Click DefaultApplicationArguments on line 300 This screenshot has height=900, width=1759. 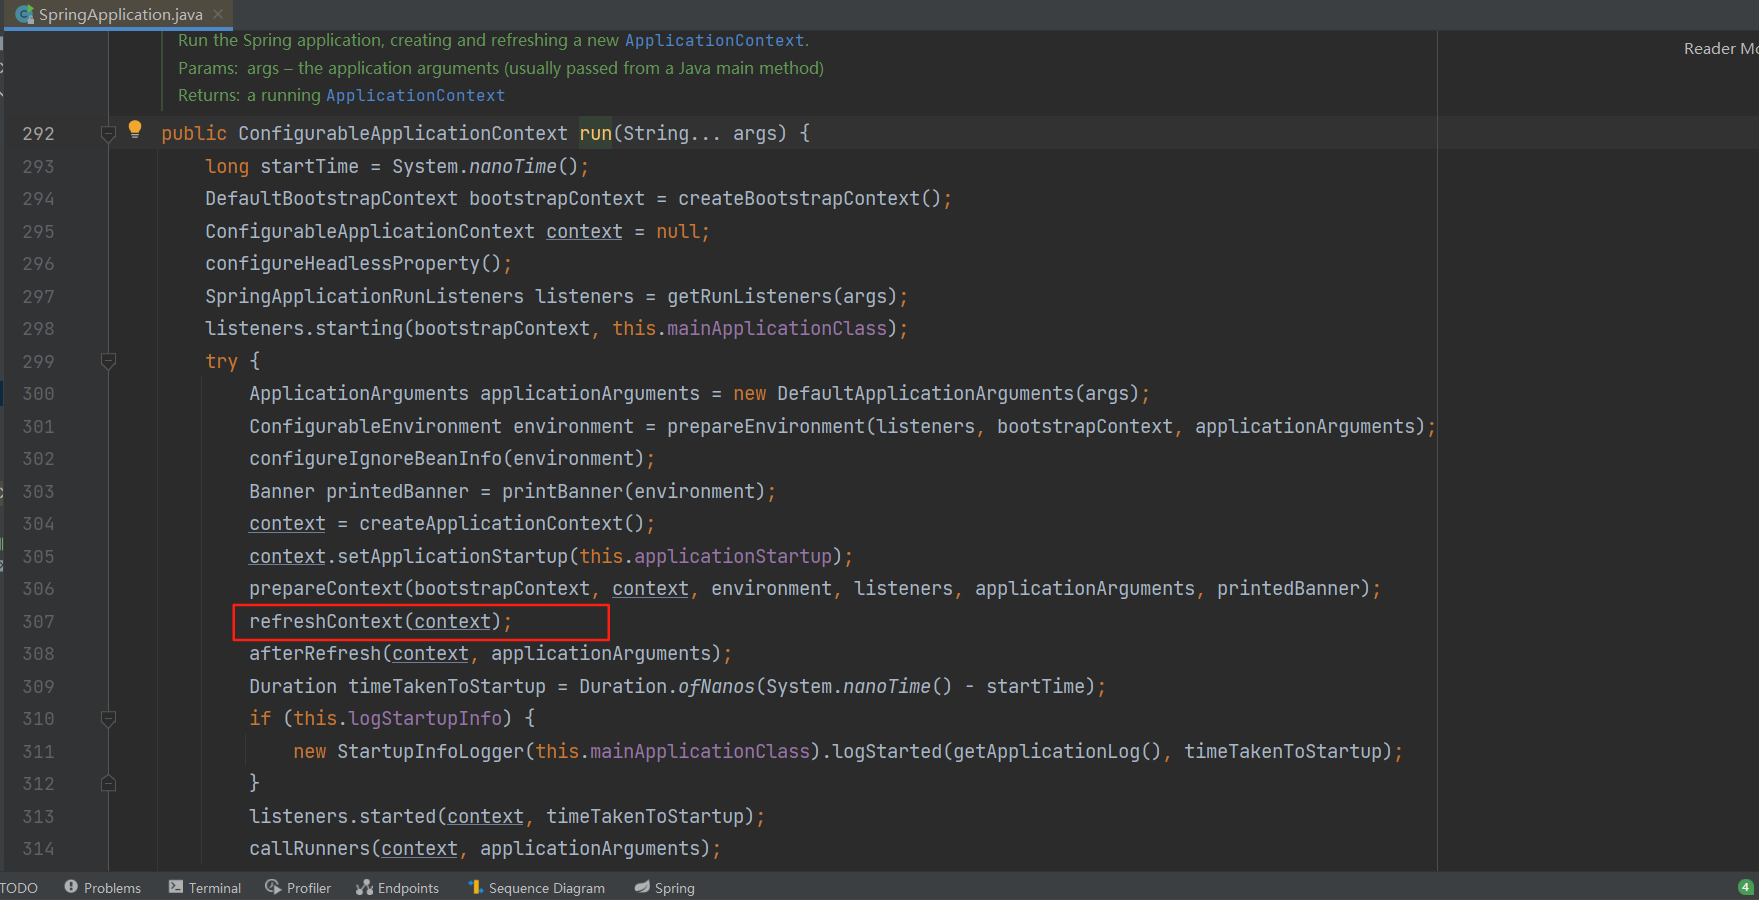point(925,393)
